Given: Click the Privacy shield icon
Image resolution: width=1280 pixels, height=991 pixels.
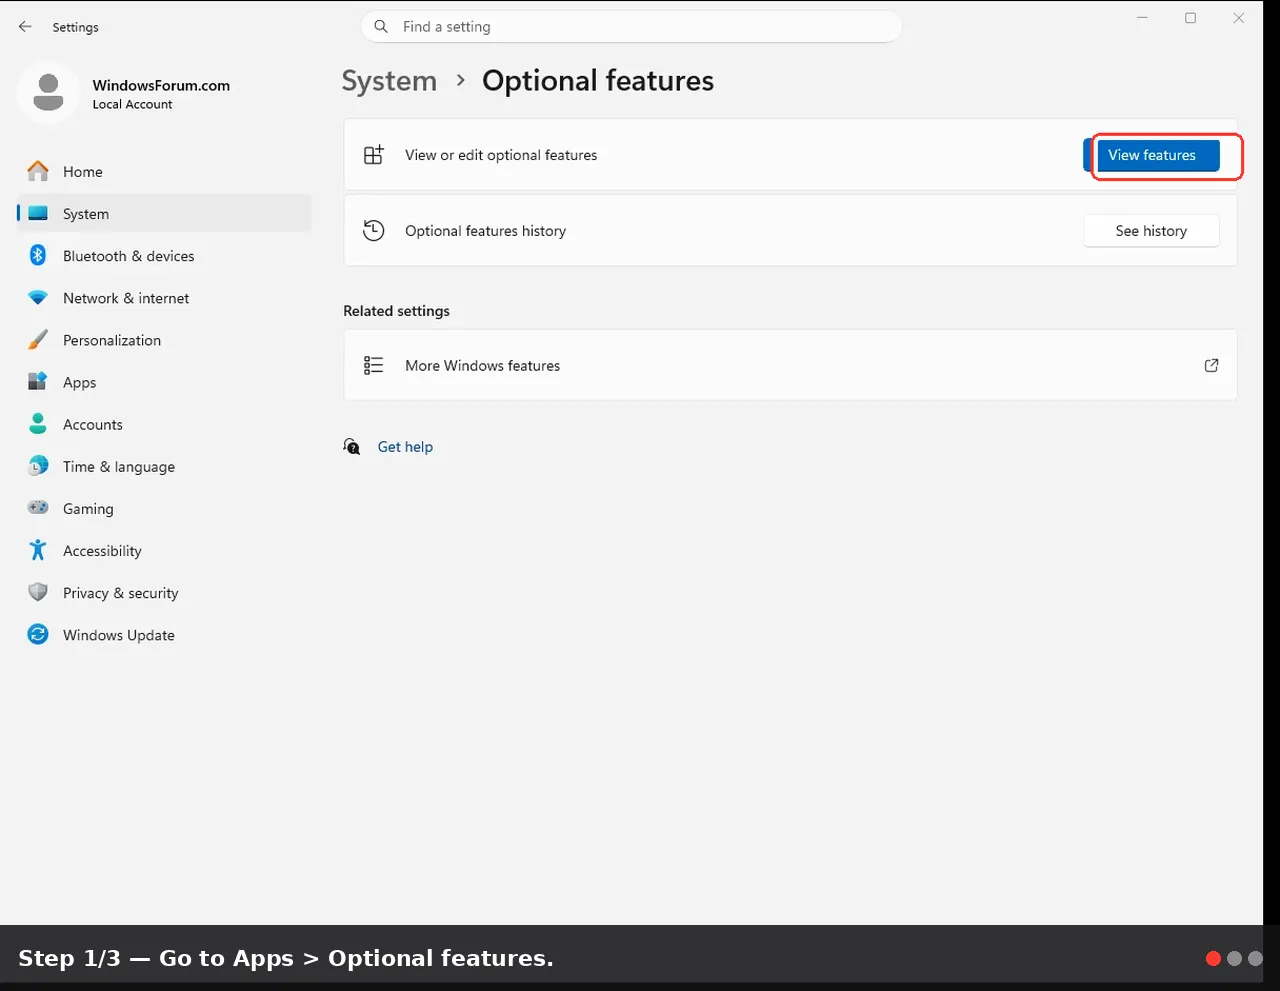Looking at the screenshot, I should pos(38,592).
